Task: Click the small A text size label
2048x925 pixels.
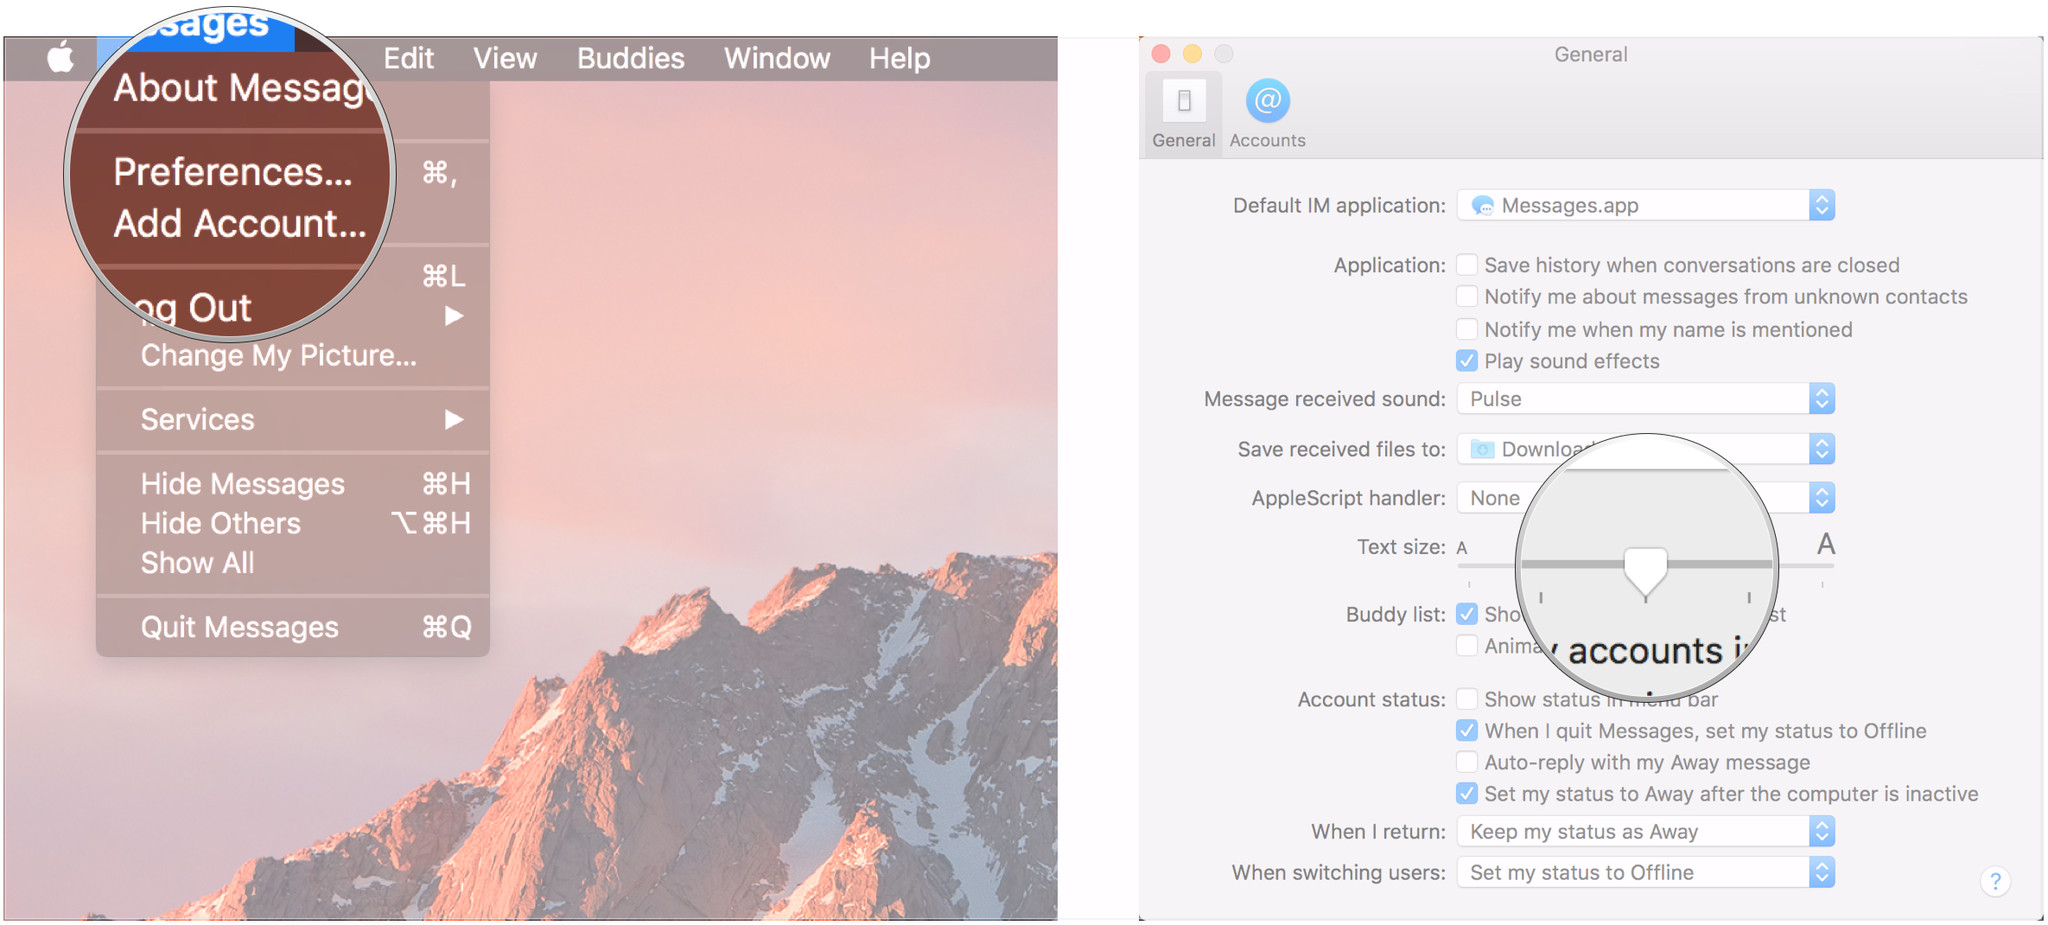Action: pos(1462,548)
